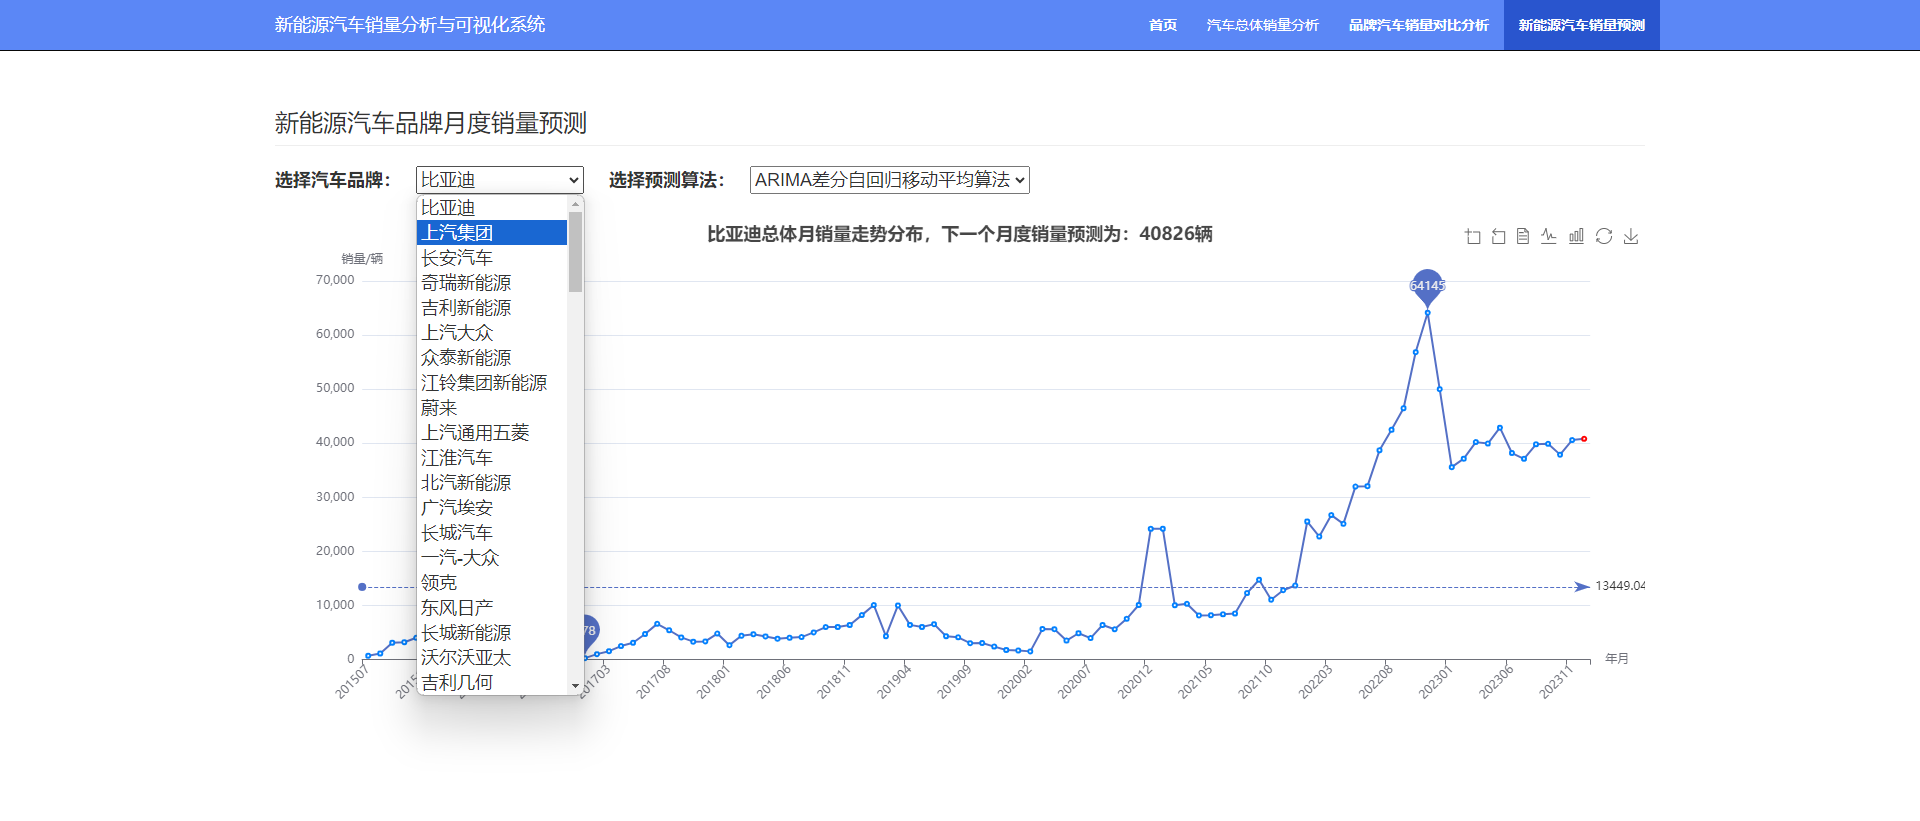Pick 长城新能源 brand option
Viewport: 1920px width, 821px height.
coord(492,633)
